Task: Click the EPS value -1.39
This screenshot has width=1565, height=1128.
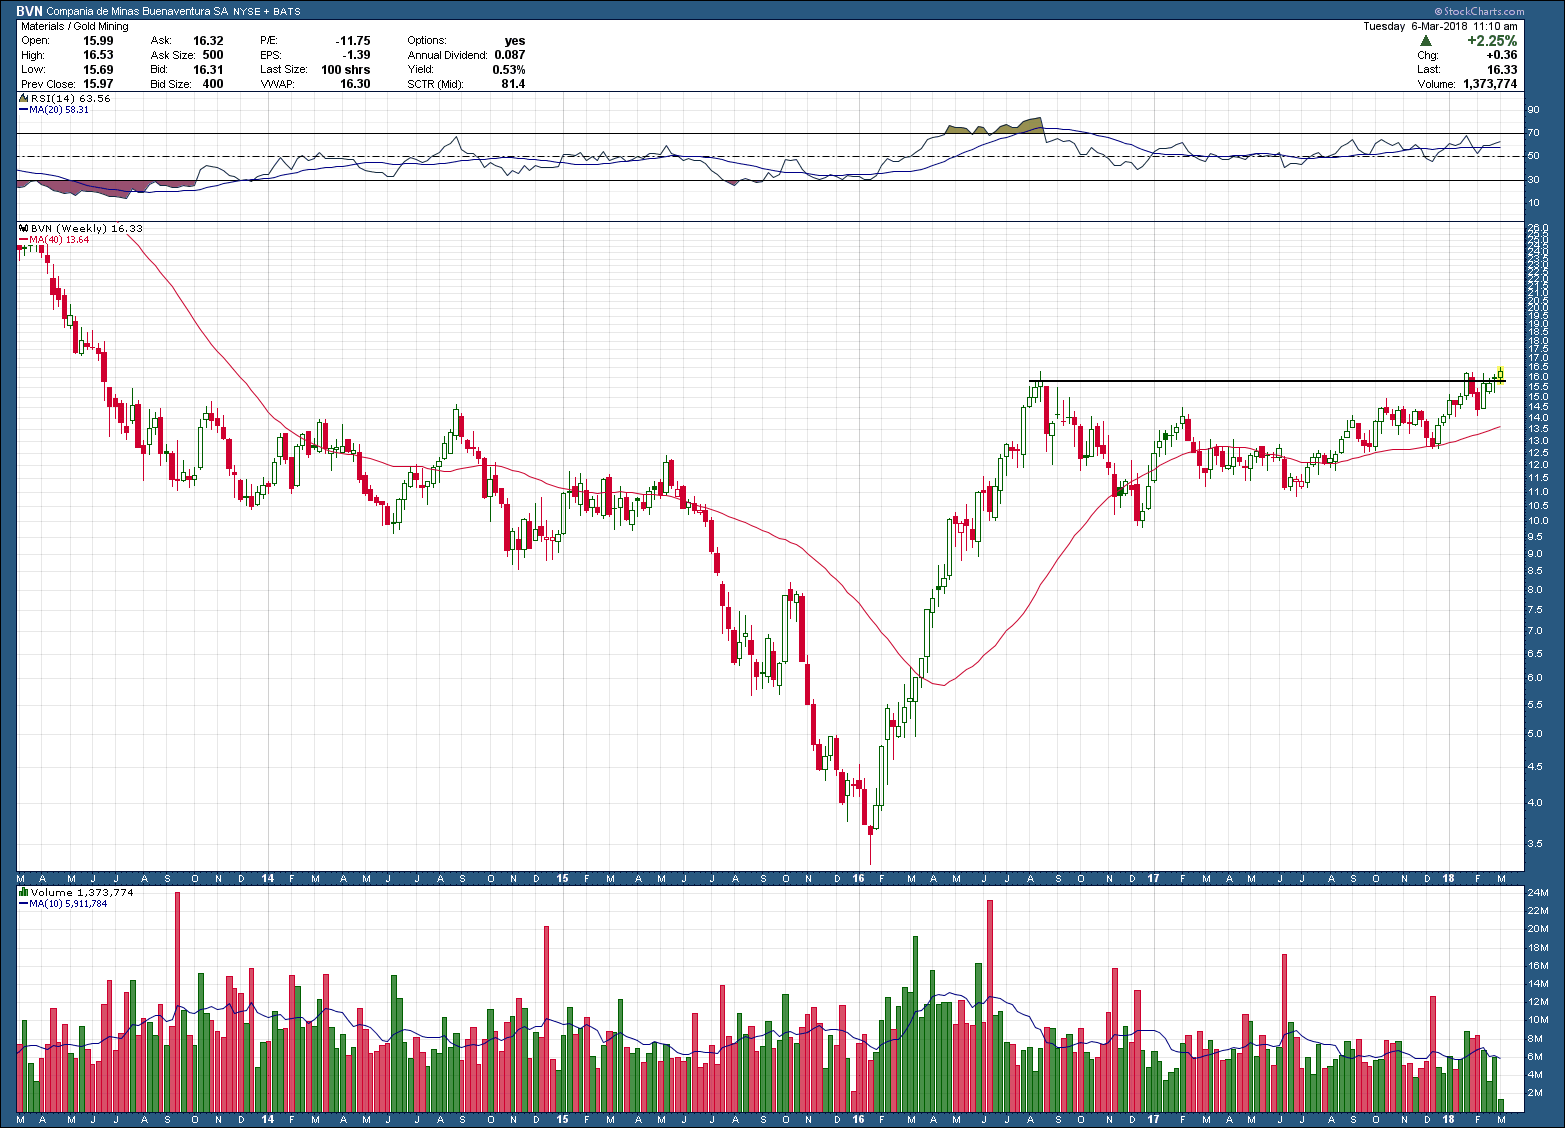Action: coord(356,55)
